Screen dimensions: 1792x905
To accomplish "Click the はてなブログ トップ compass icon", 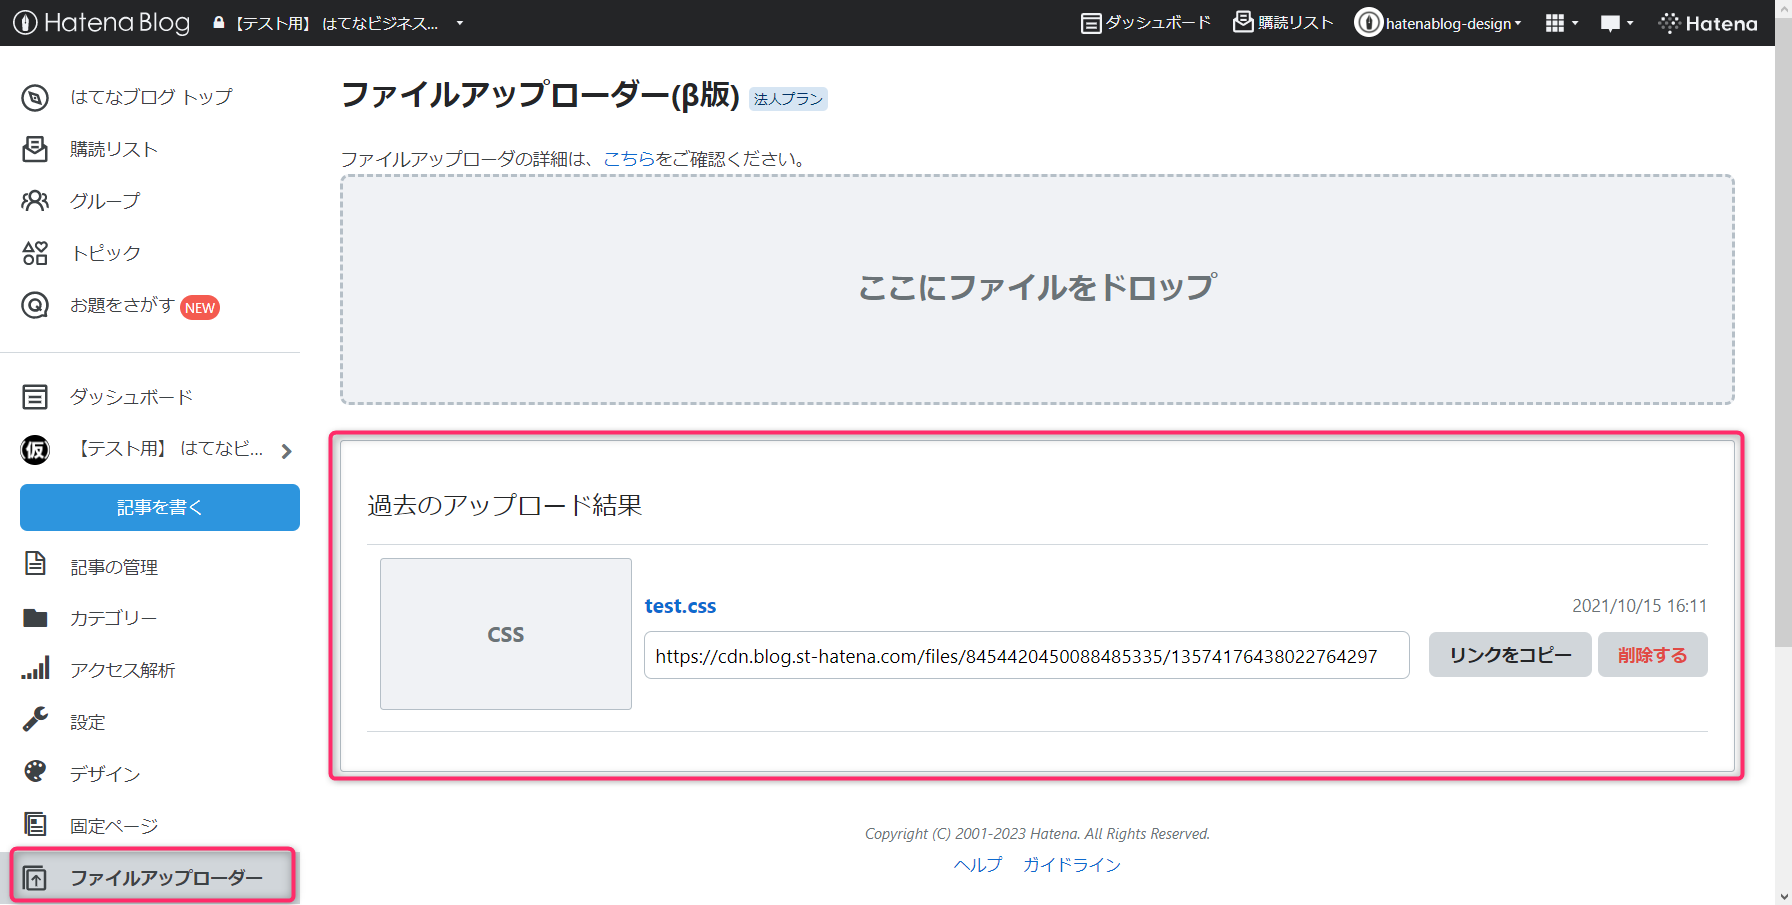I will coord(35,97).
